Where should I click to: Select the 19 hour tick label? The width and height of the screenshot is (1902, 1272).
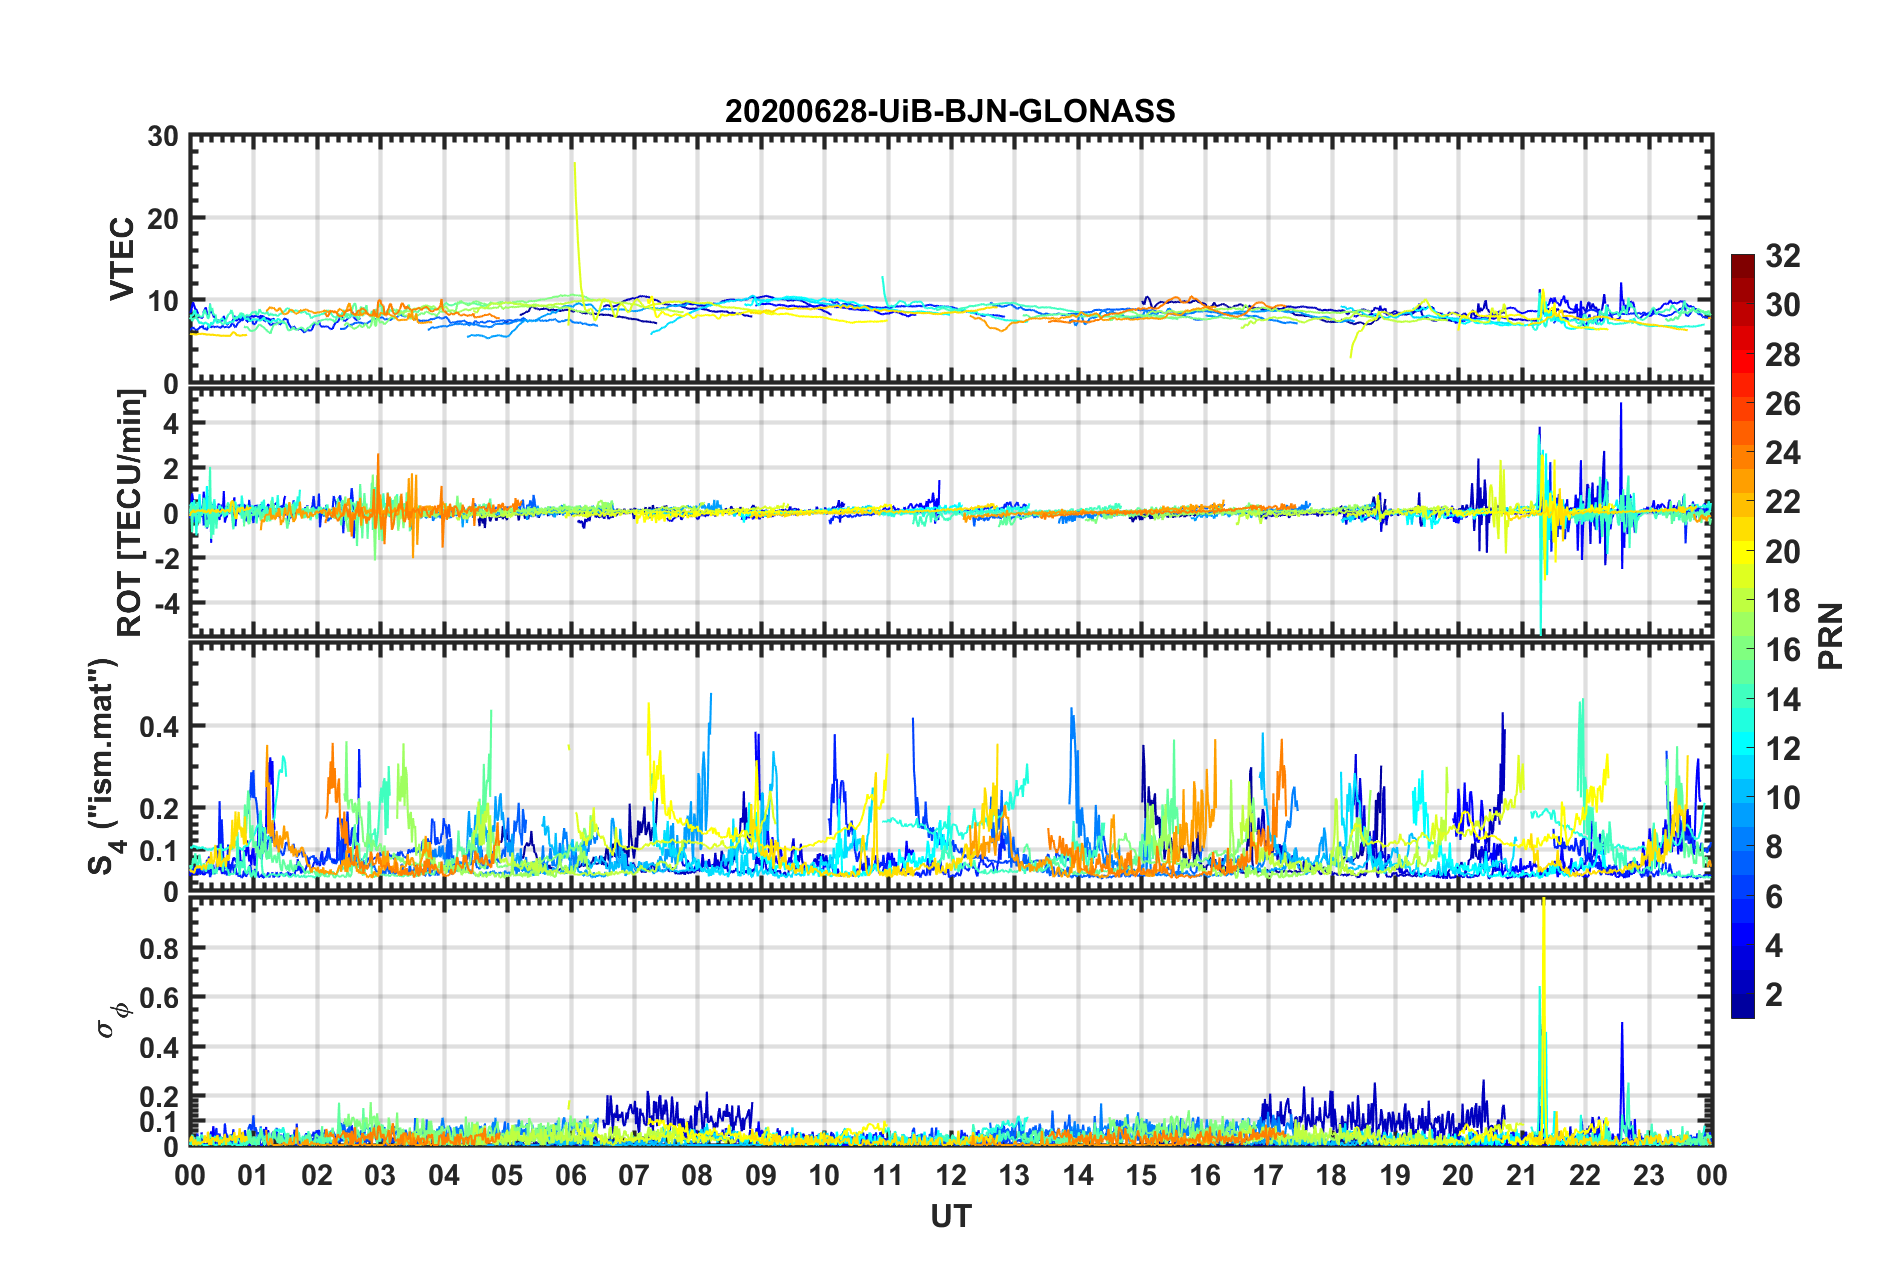click(1395, 1175)
